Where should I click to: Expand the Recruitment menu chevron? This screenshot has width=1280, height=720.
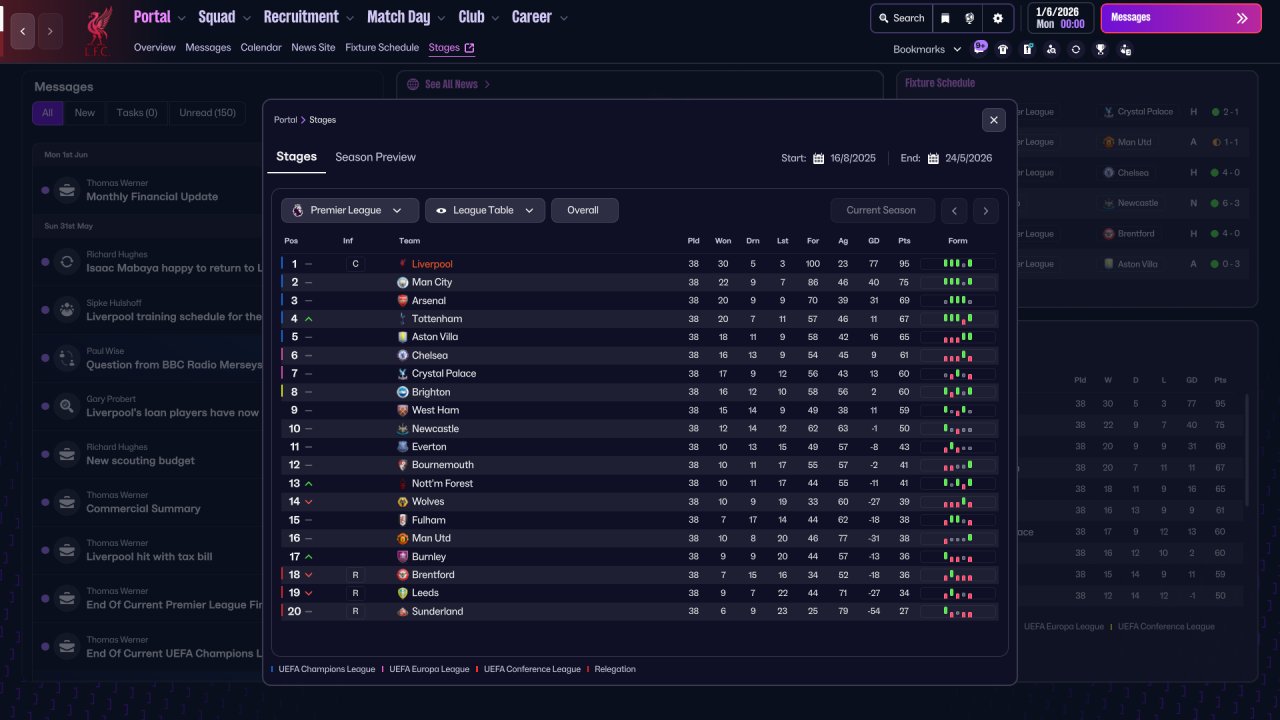[x=349, y=18]
